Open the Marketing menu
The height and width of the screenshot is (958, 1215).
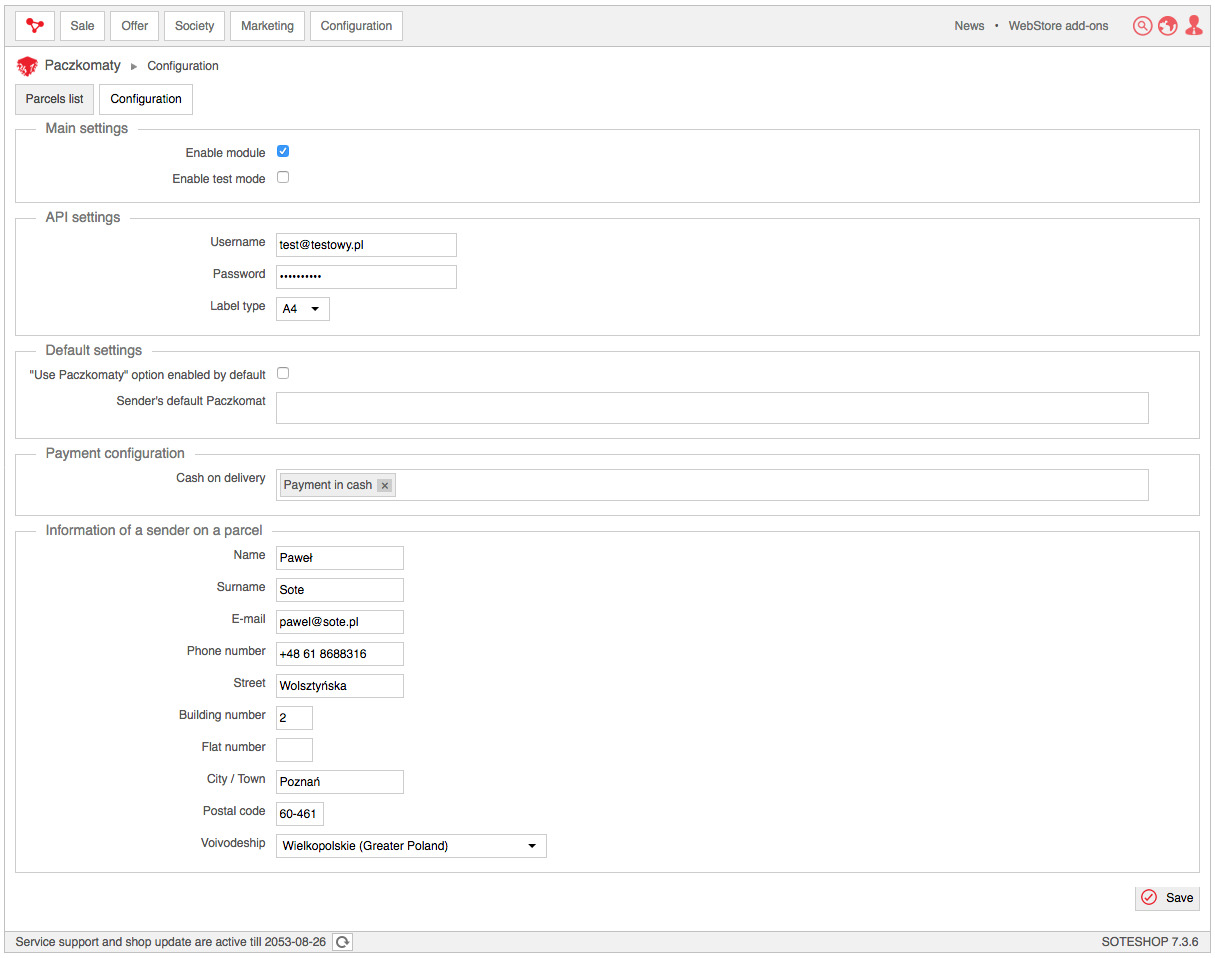tap(268, 26)
